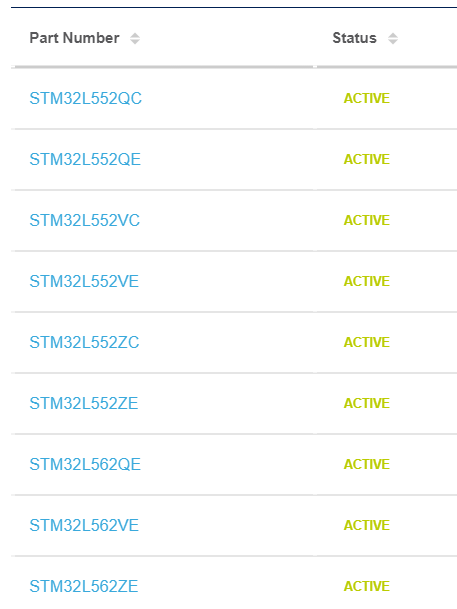
Task: Open STM32L552QC part page
Action: coord(85,98)
